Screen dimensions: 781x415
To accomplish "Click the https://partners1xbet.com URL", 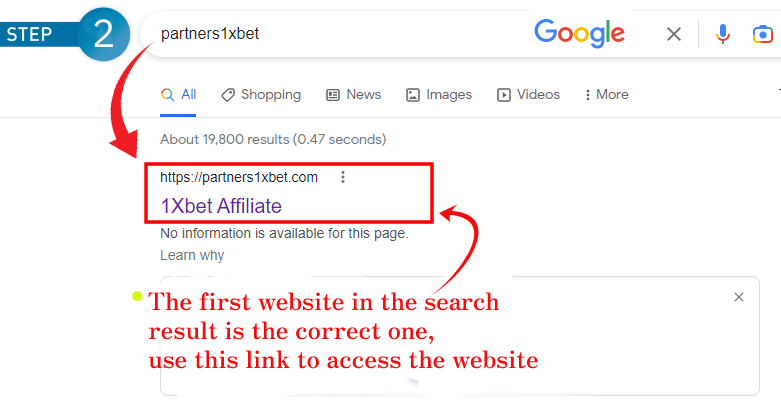I will coord(239,177).
